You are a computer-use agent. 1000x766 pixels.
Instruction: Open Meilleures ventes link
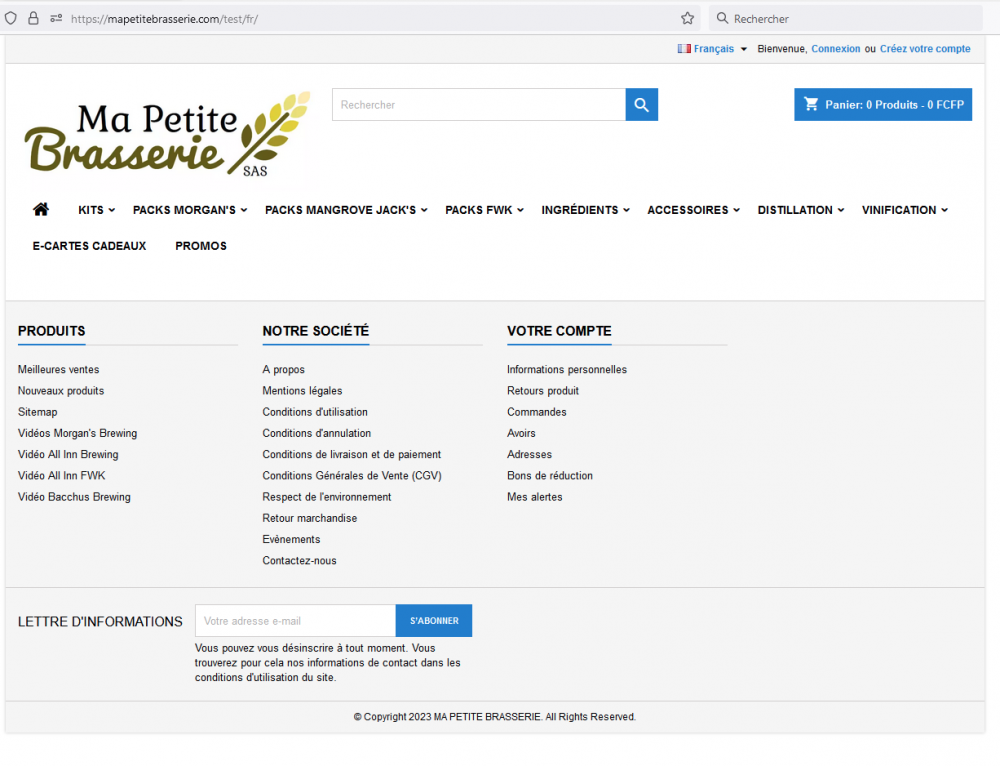tap(59, 369)
